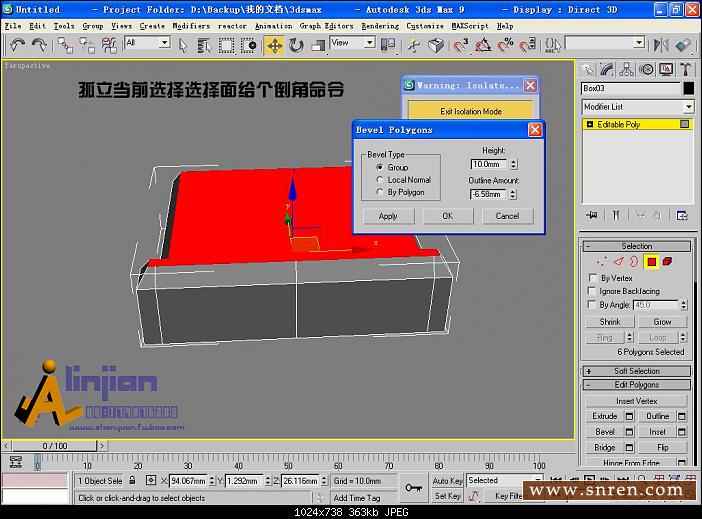Enable the By Angle checkbox
The image size is (702, 519).
coord(592,305)
